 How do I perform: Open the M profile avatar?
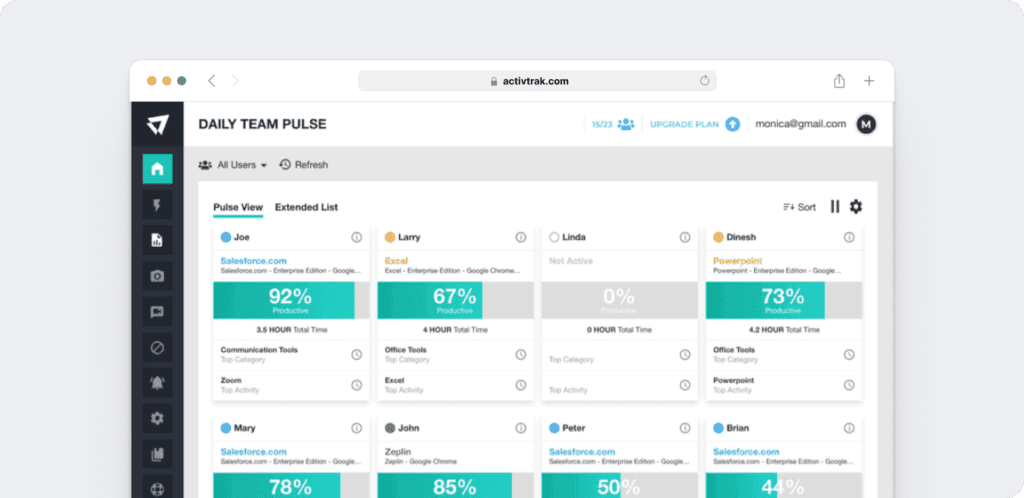[866, 124]
